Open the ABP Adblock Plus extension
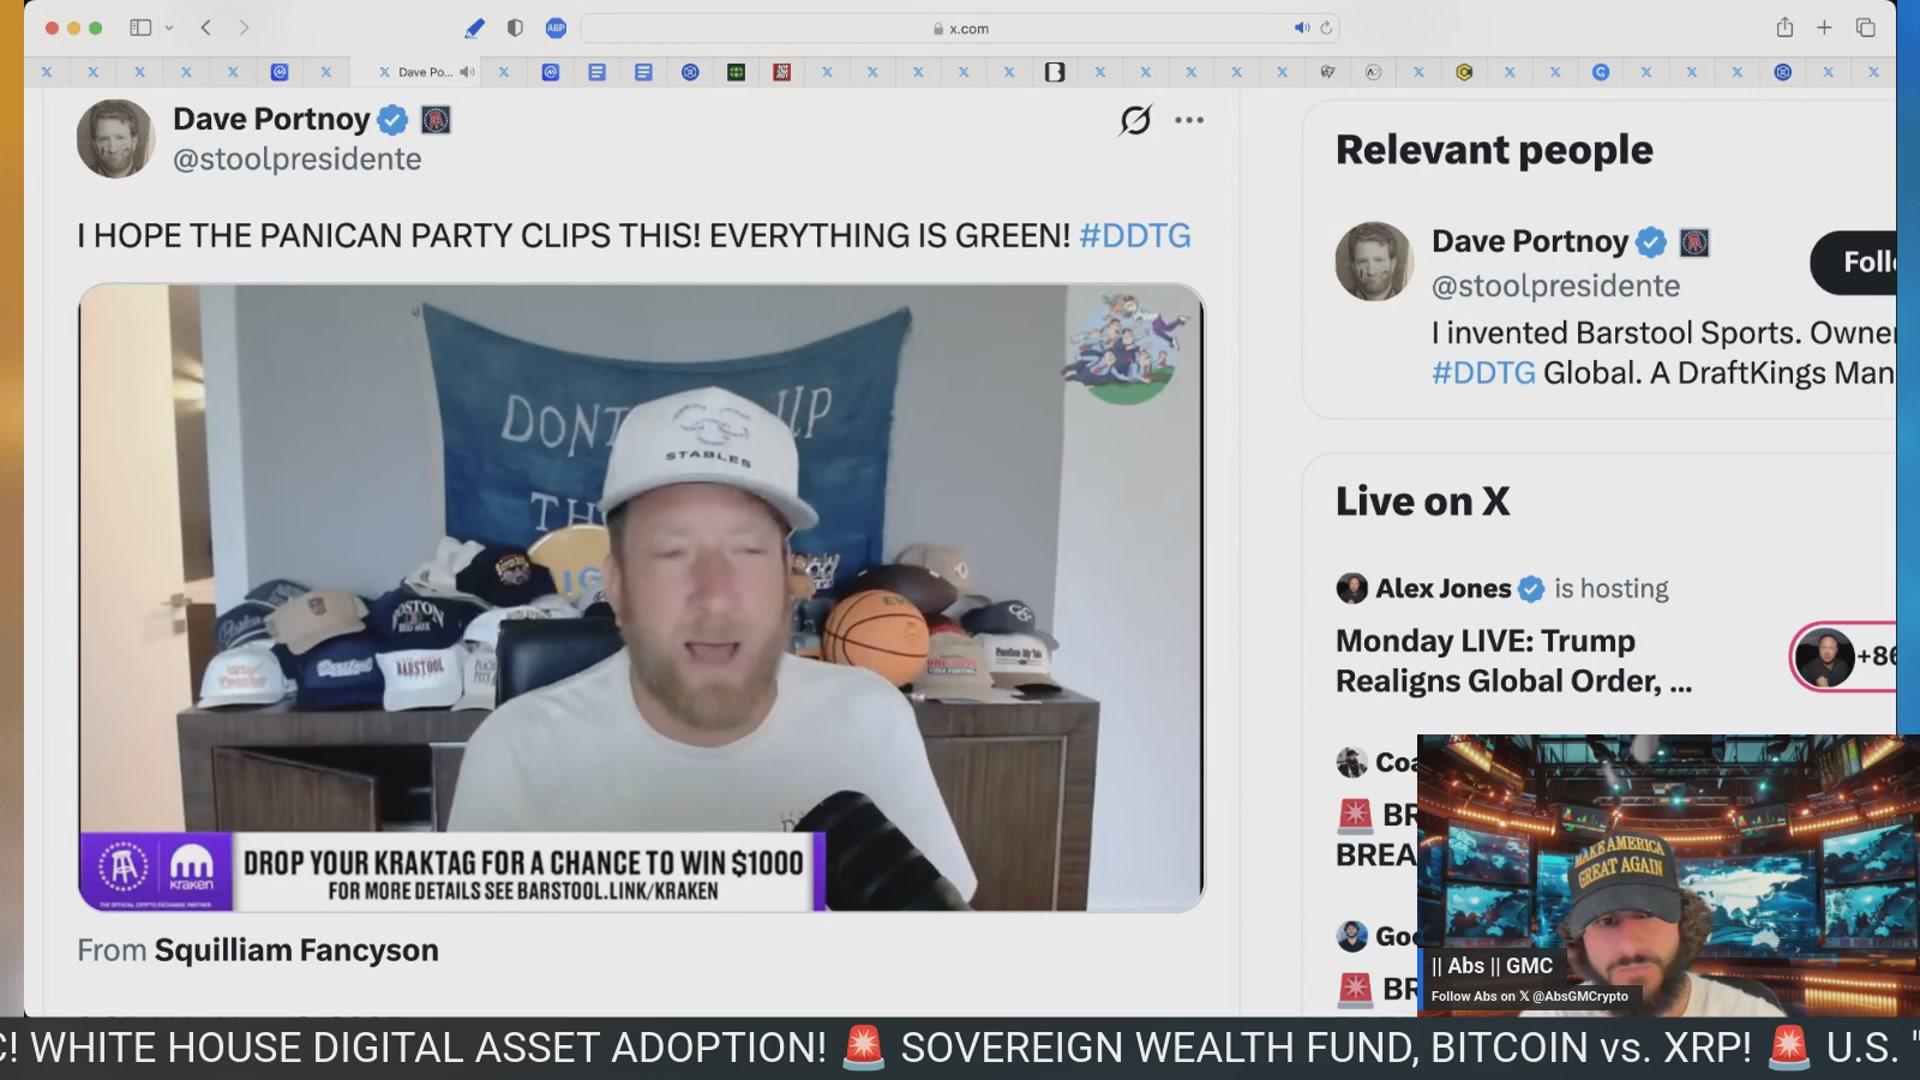The width and height of the screenshot is (1920, 1080). (x=556, y=28)
